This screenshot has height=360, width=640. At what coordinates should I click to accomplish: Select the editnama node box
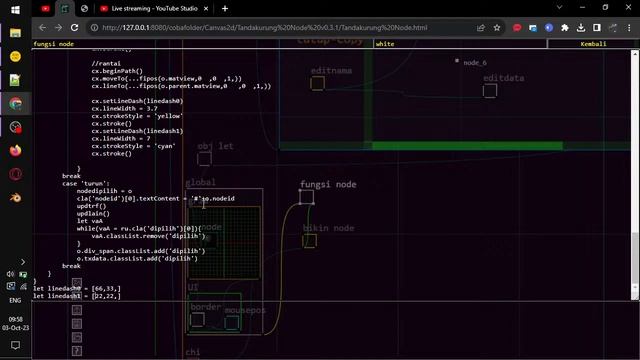click(317, 83)
